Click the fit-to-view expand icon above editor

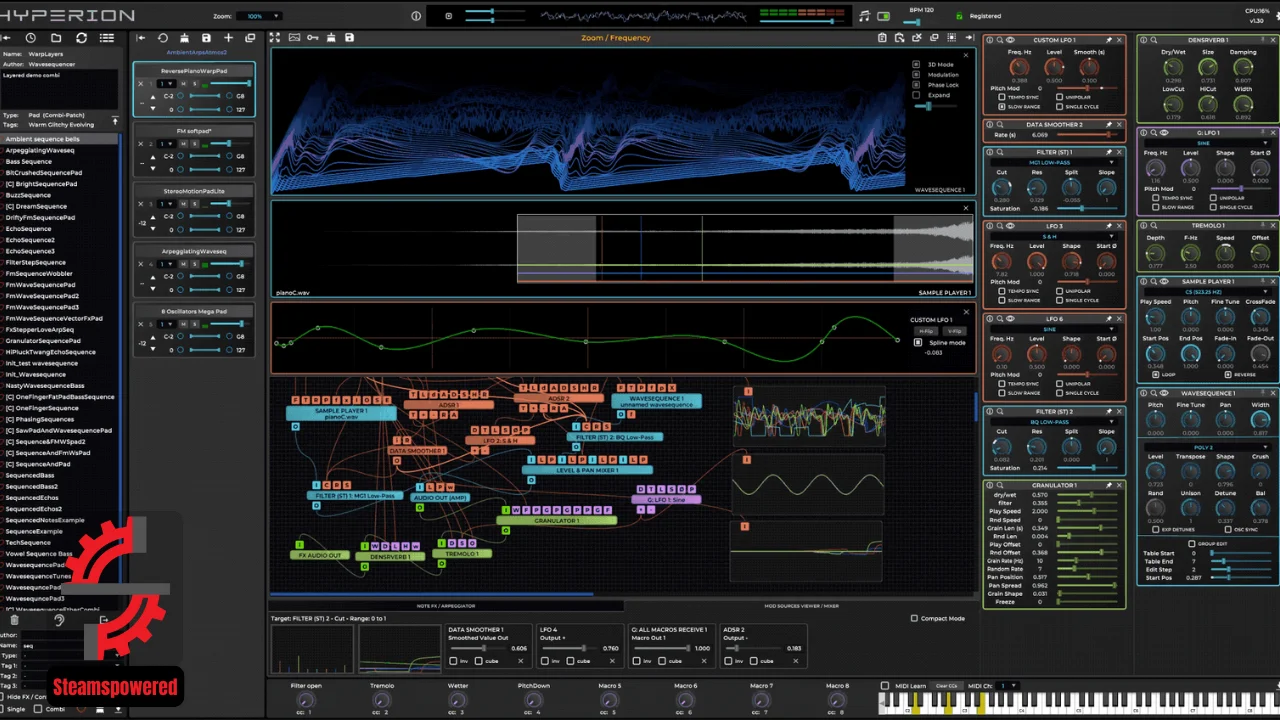(276, 38)
